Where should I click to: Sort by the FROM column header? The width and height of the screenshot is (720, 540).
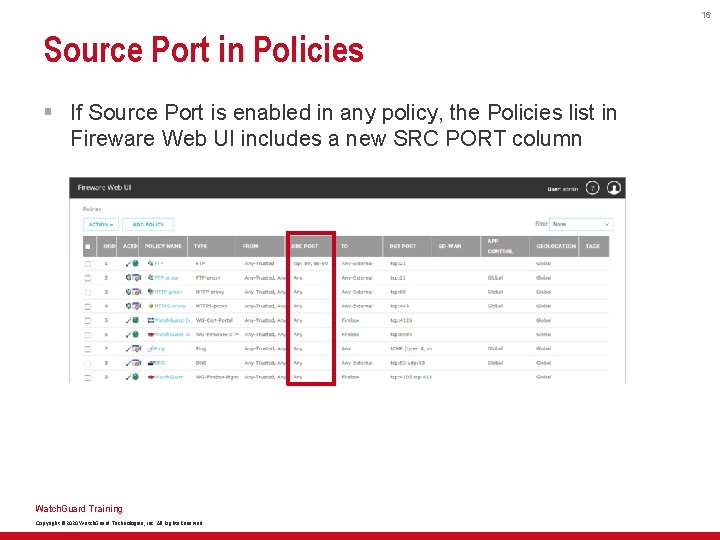[261, 246]
